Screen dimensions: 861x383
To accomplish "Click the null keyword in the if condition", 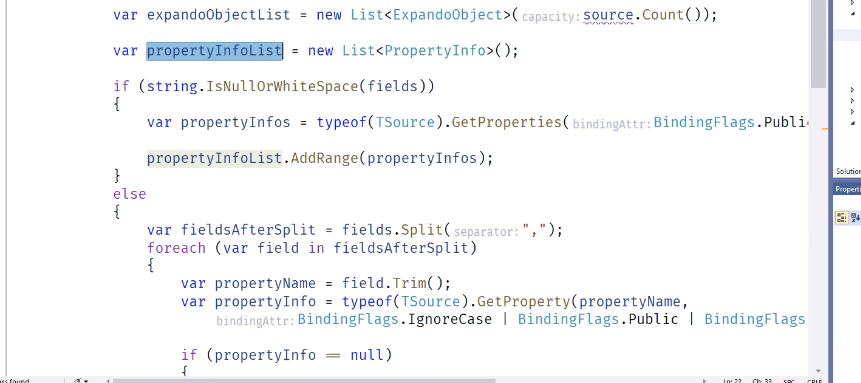I will [367, 355].
